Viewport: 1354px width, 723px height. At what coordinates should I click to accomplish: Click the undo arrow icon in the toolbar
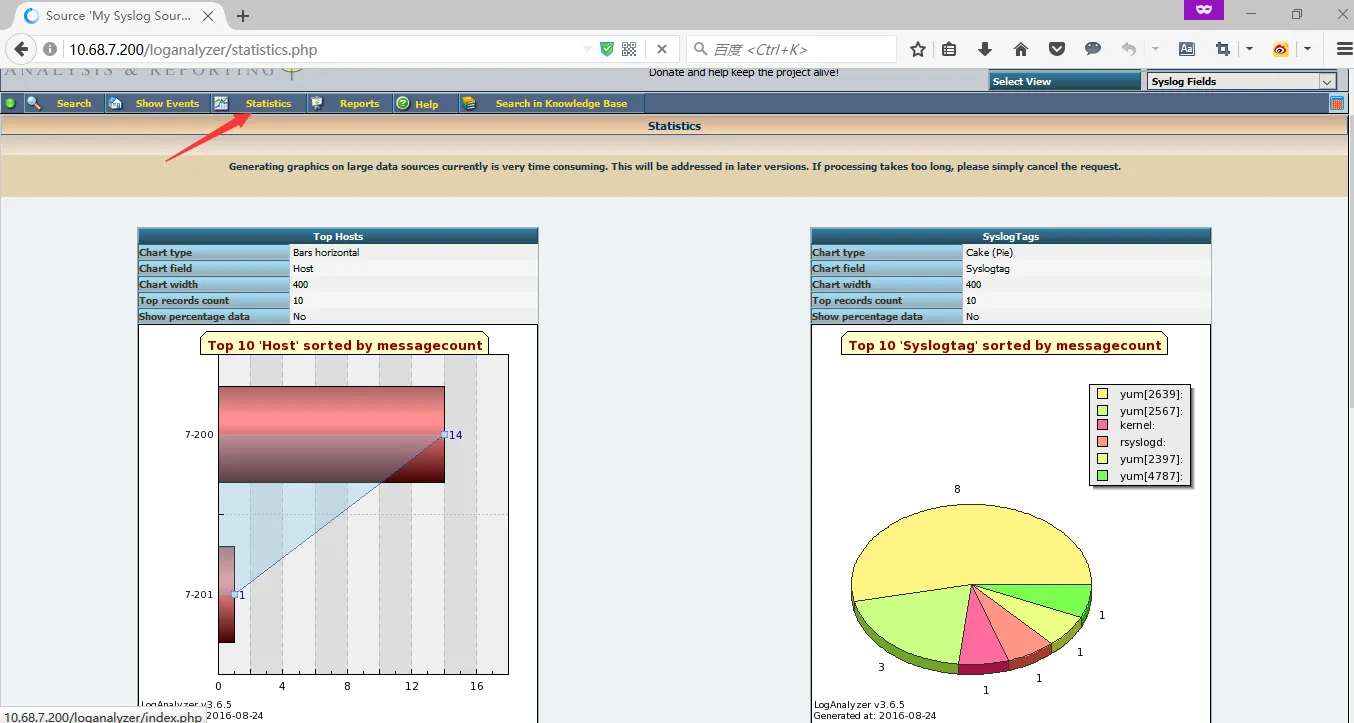coord(1129,49)
